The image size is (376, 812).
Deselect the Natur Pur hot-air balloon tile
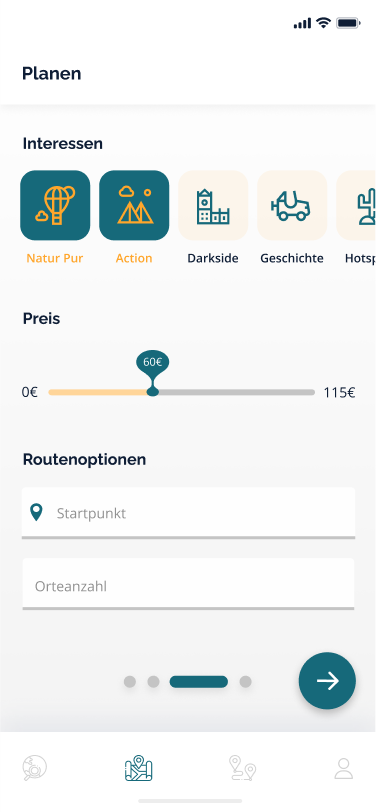[x=55, y=206]
